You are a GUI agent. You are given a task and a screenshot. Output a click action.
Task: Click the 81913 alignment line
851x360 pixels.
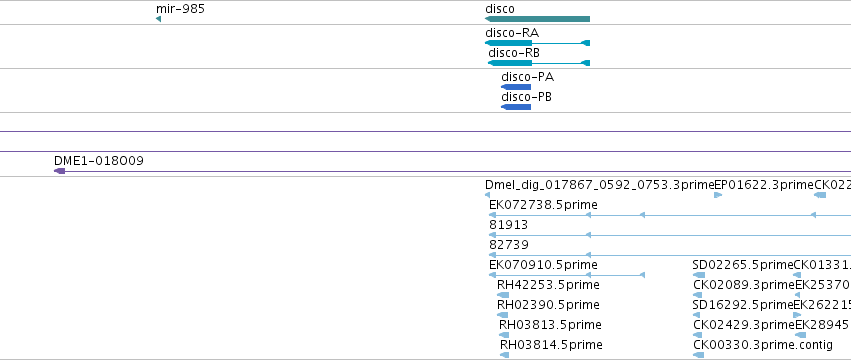[x=670, y=235]
